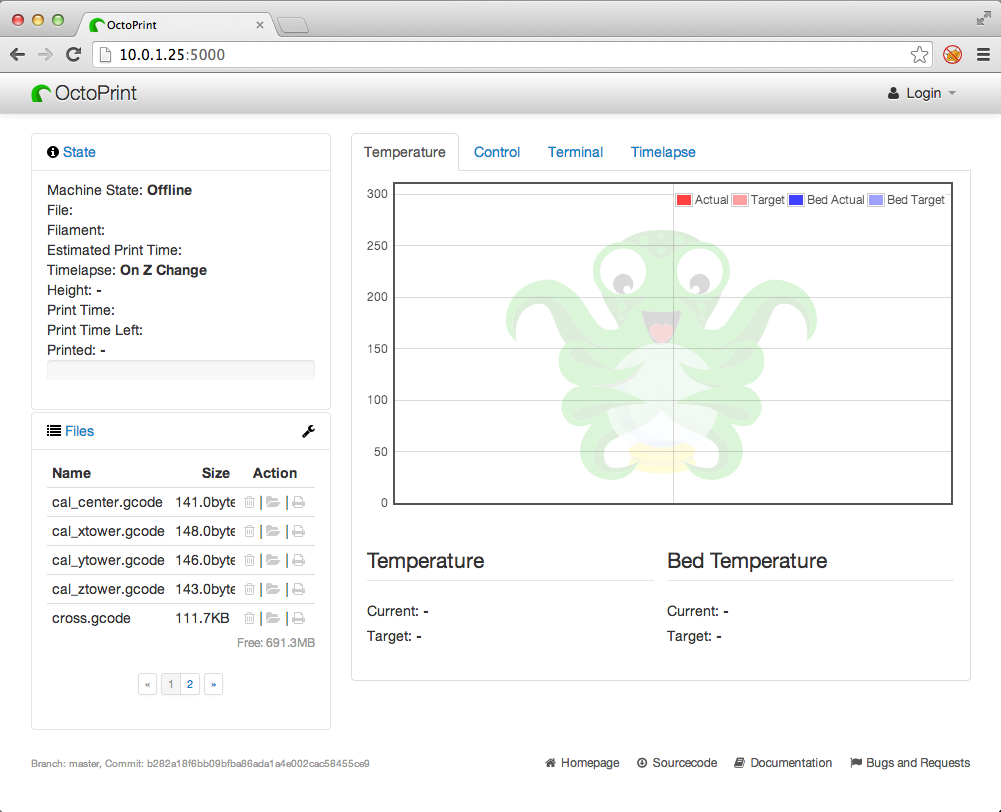1001x812 pixels.
Task: Print cal_ztower.gcode using printer icon
Action: click(x=298, y=589)
